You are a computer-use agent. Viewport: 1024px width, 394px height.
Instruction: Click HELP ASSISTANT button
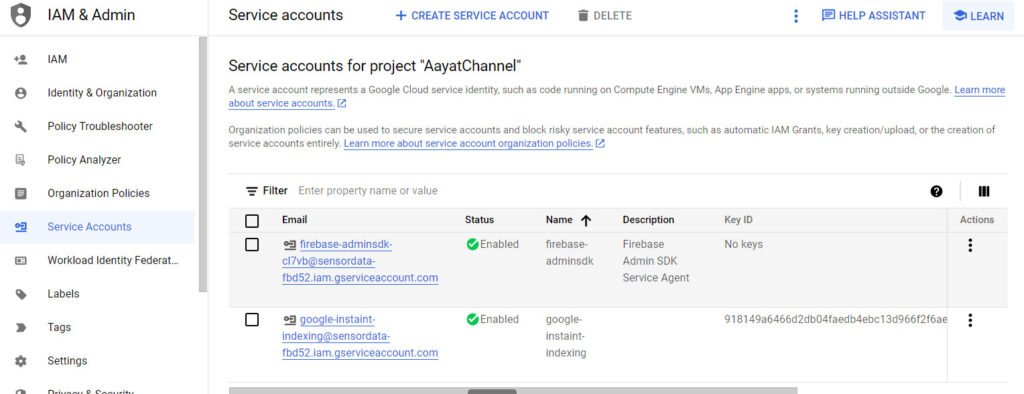874,16
